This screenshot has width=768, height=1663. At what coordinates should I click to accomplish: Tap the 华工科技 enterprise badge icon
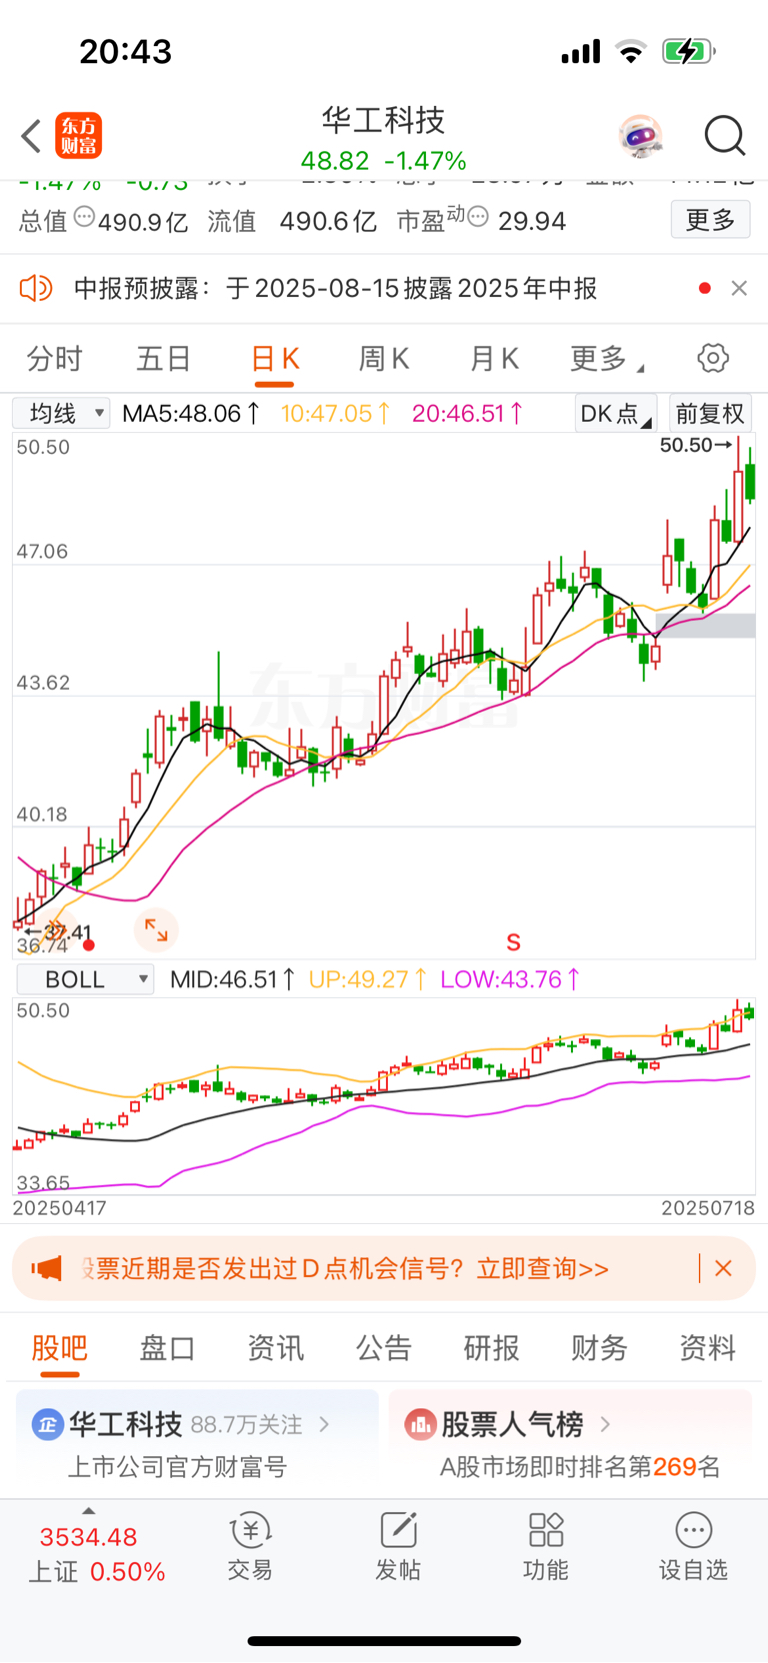(47, 1424)
